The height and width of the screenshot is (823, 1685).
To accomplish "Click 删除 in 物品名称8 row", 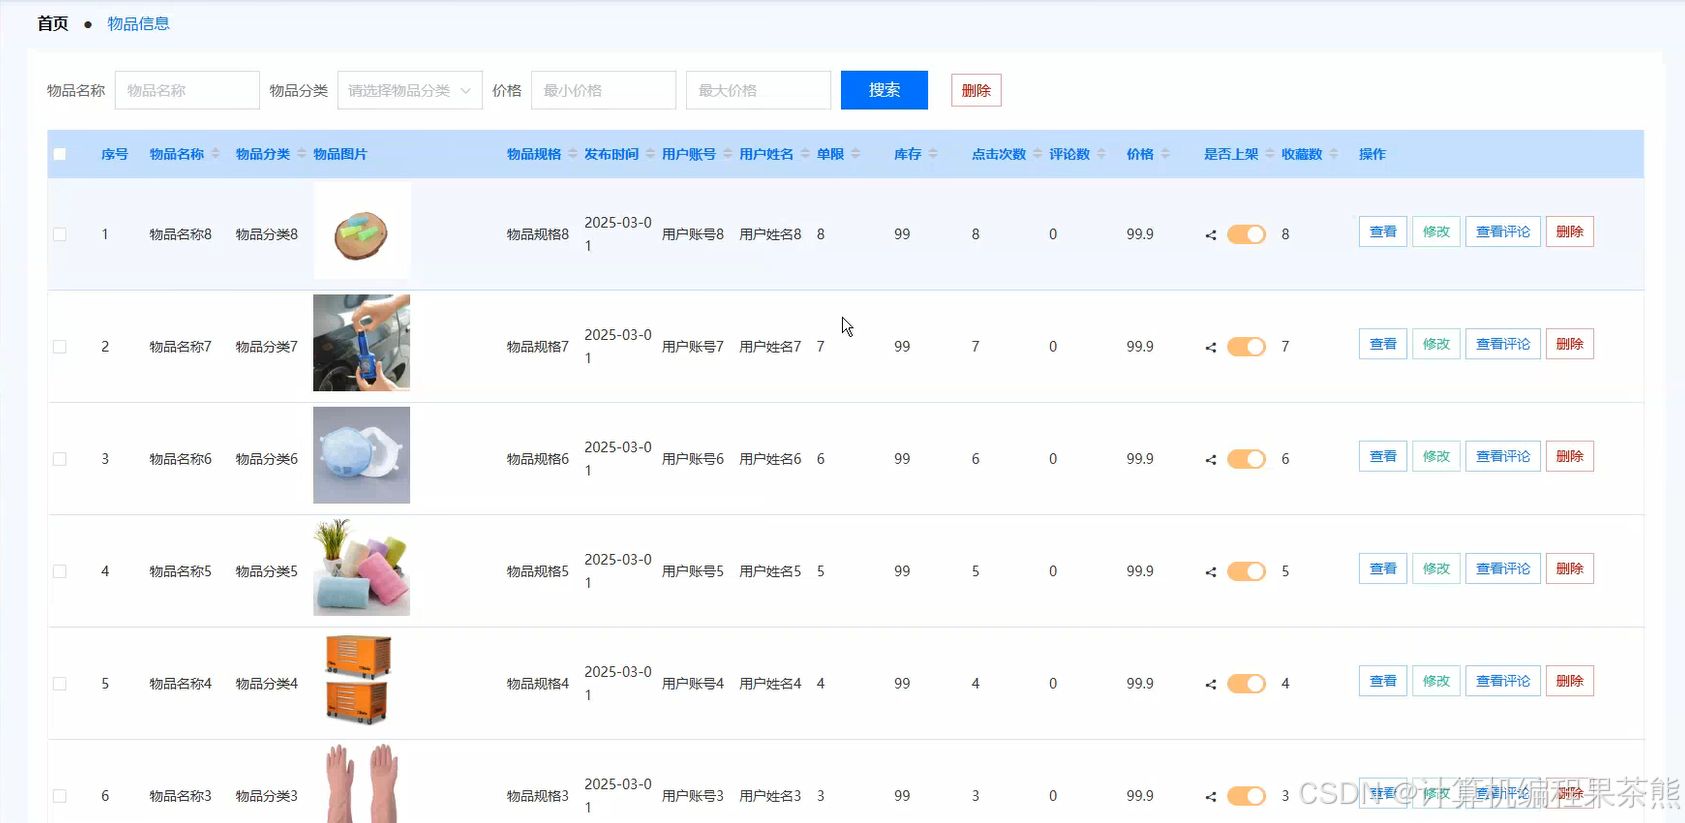I will tap(1569, 232).
